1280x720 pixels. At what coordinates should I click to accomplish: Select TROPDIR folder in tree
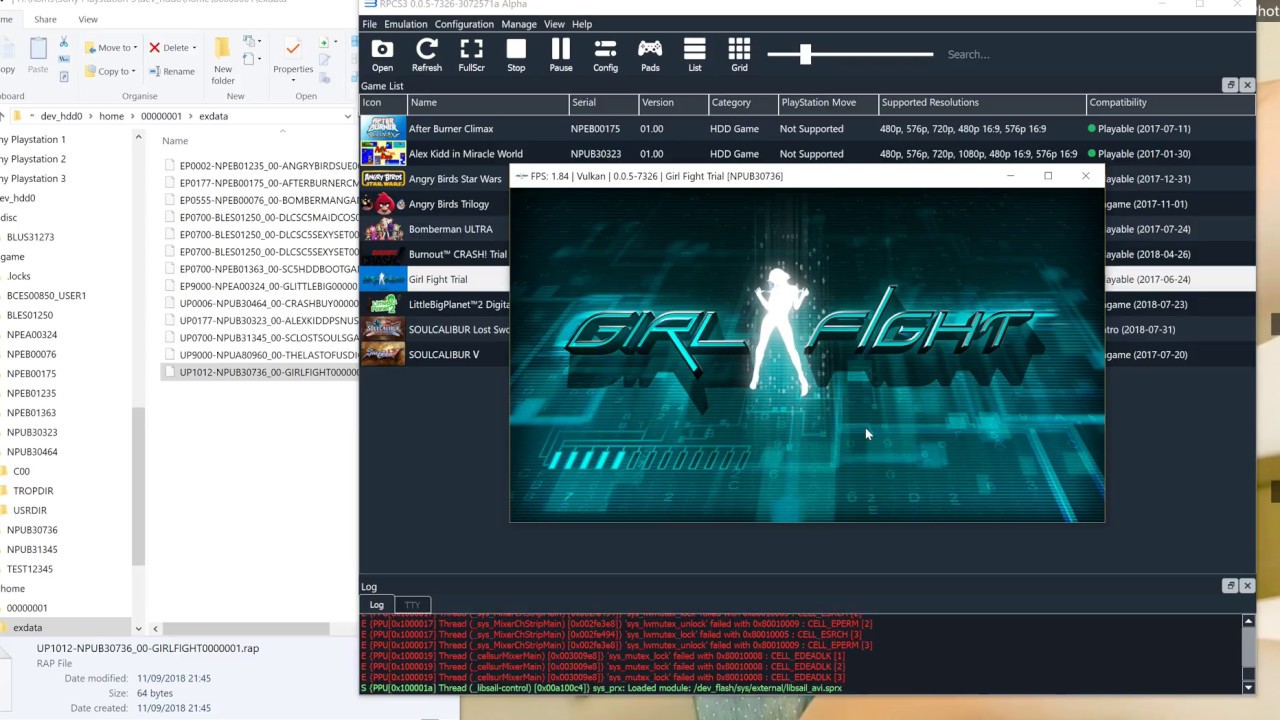point(33,491)
